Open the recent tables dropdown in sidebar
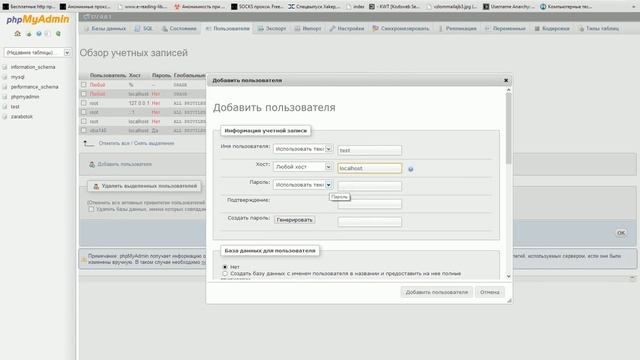 (x=37, y=53)
